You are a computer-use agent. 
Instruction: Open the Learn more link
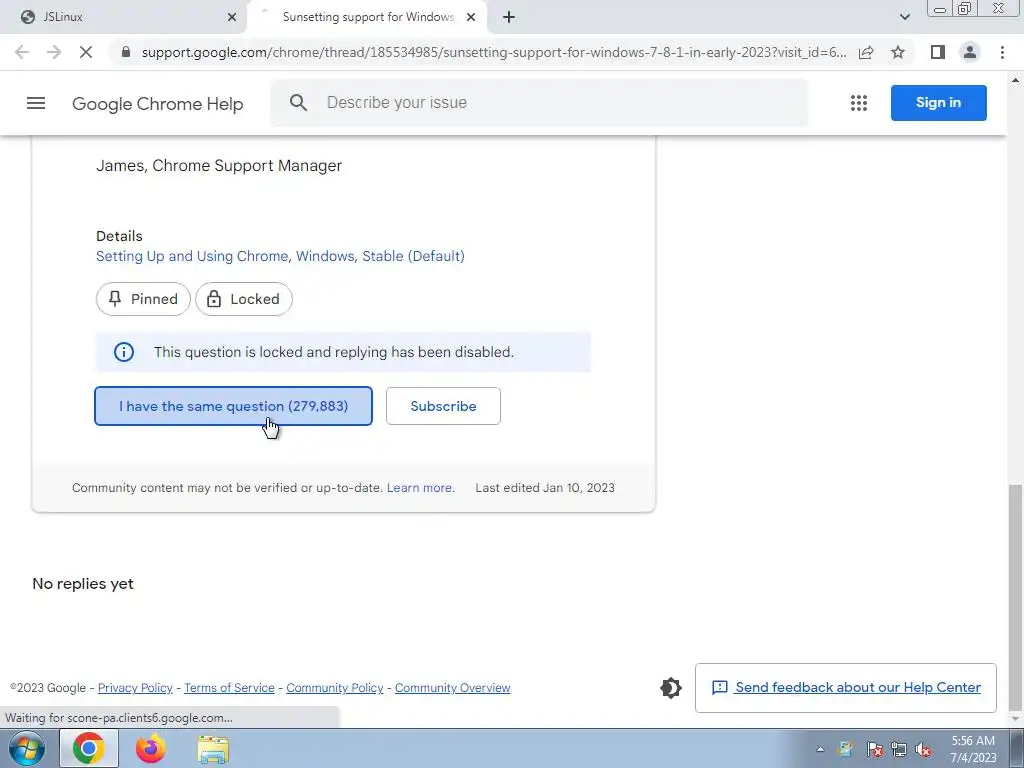pos(421,488)
